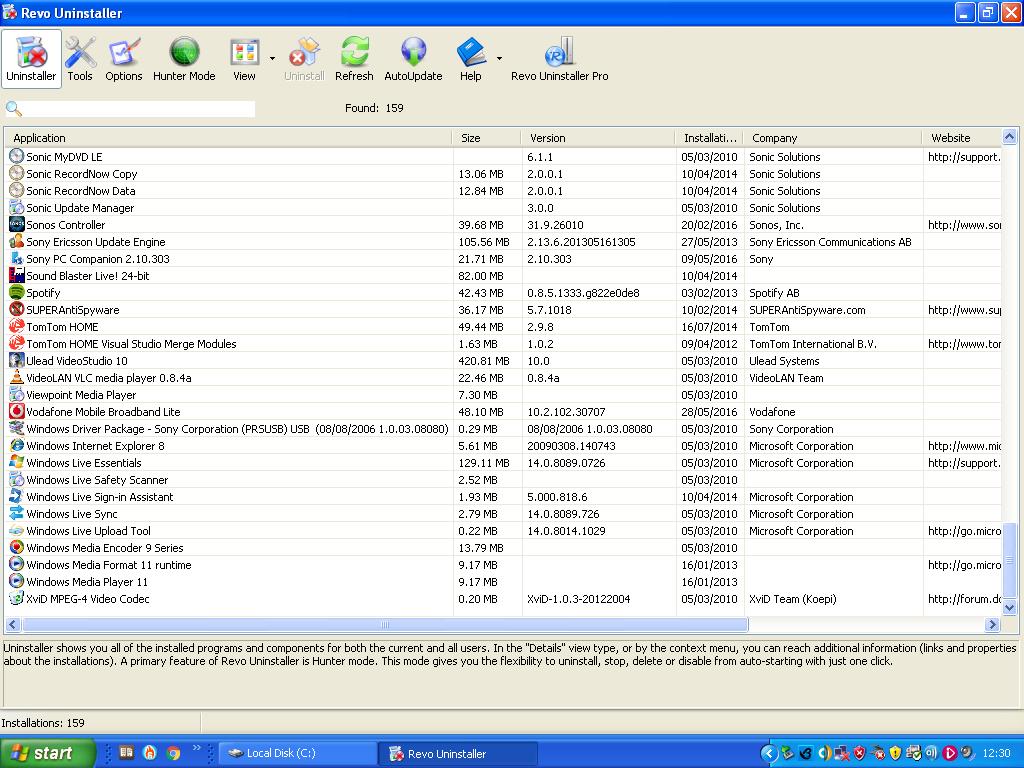Sort by the Installation date column

(x=709, y=138)
